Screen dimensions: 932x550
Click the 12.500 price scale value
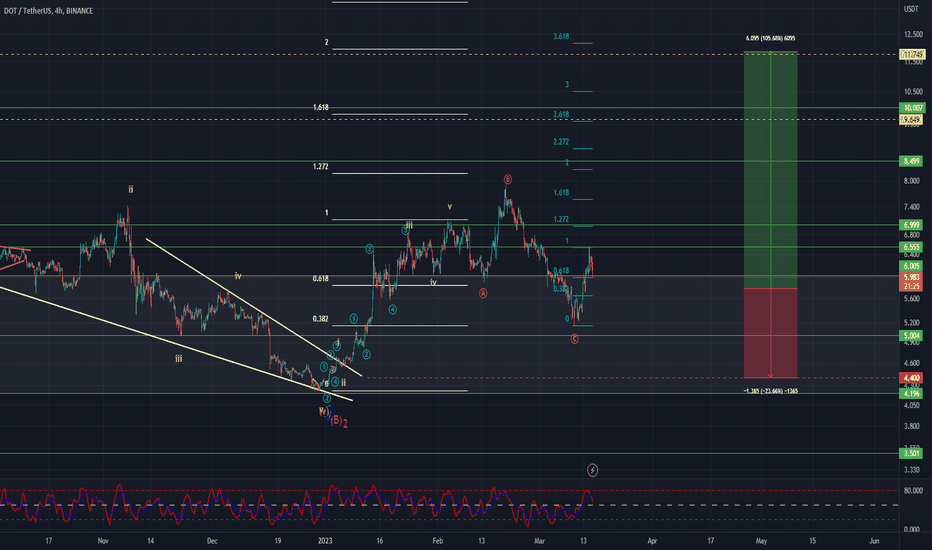tap(913, 34)
